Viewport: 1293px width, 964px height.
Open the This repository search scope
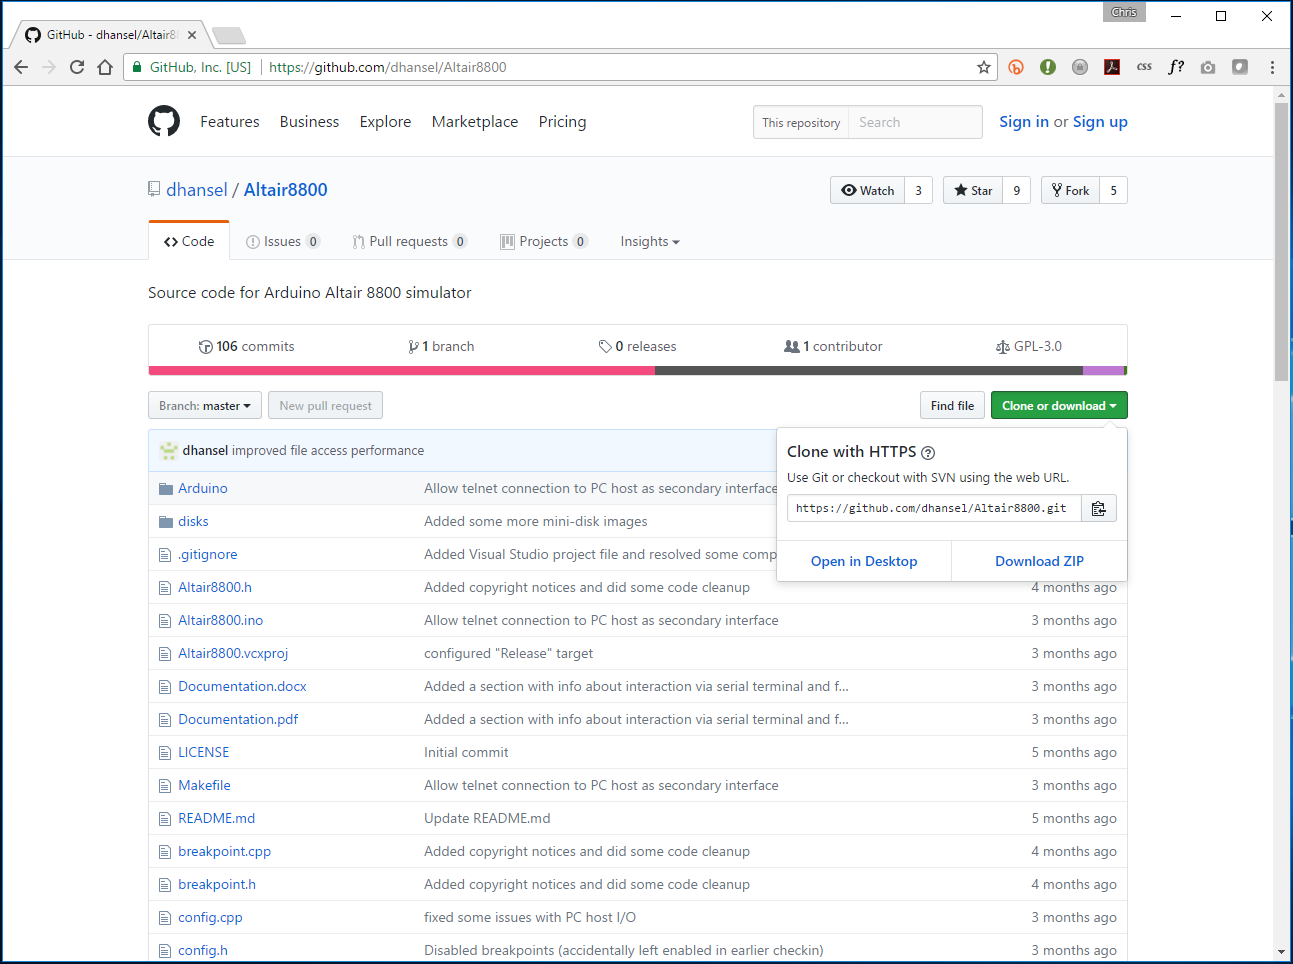[801, 122]
